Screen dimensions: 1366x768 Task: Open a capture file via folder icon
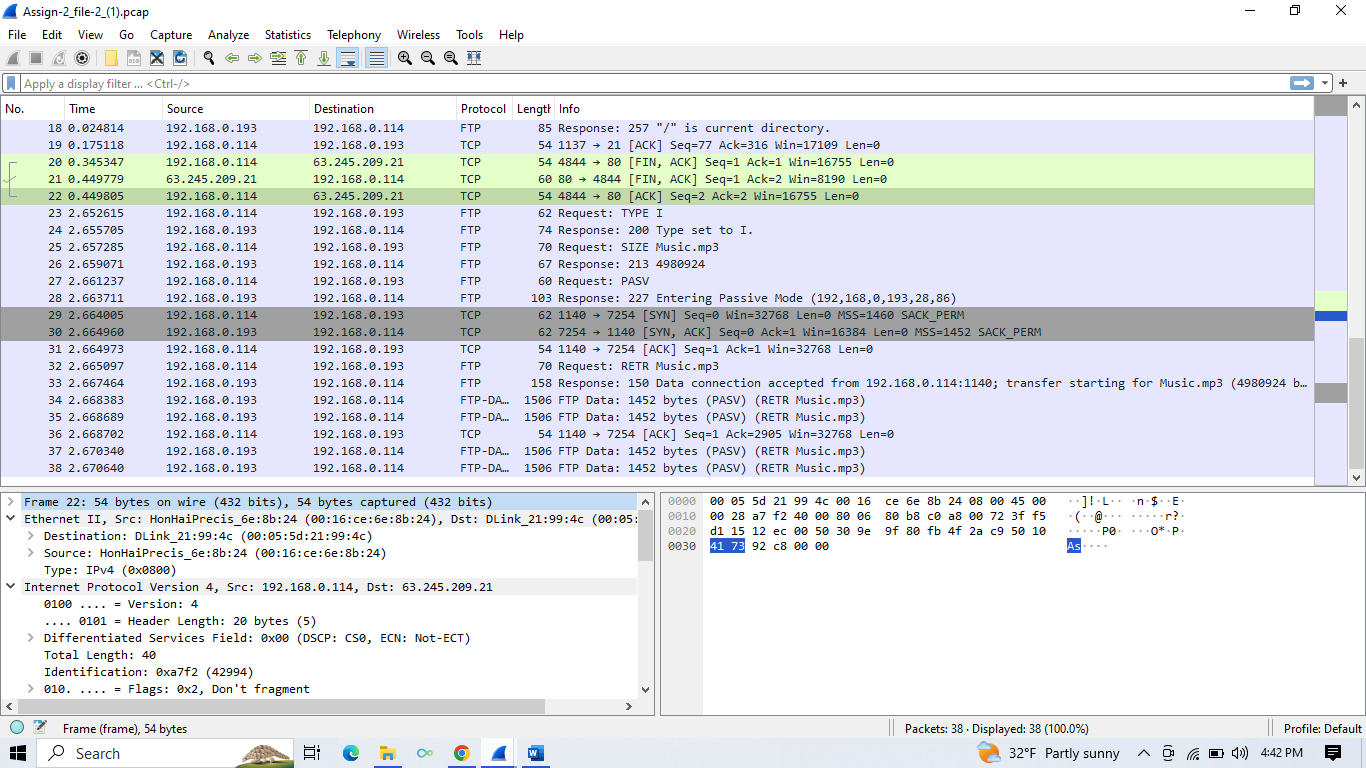(x=111, y=58)
